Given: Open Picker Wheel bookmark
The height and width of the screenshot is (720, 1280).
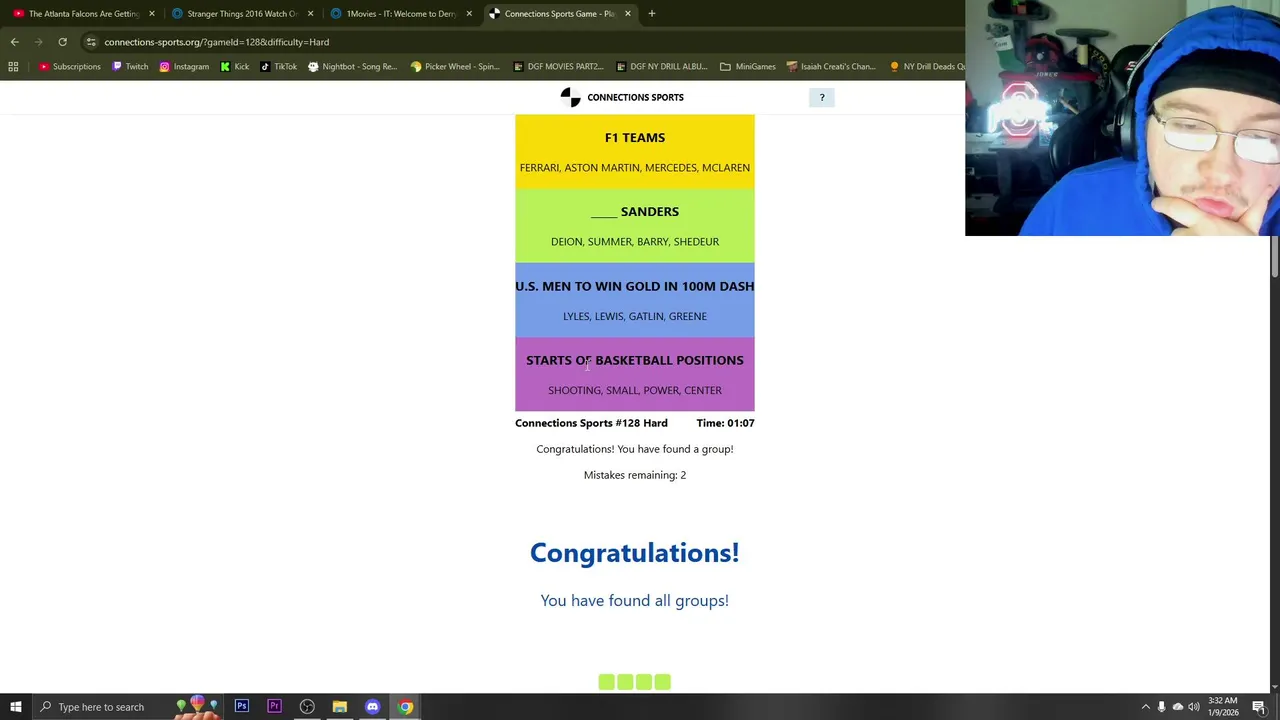Looking at the screenshot, I should (455, 66).
